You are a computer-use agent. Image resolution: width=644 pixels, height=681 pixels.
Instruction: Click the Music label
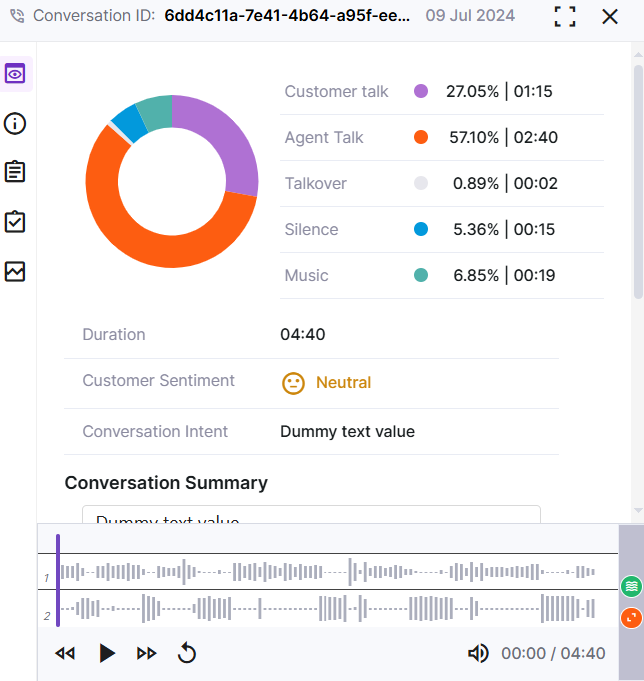[307, 275]
